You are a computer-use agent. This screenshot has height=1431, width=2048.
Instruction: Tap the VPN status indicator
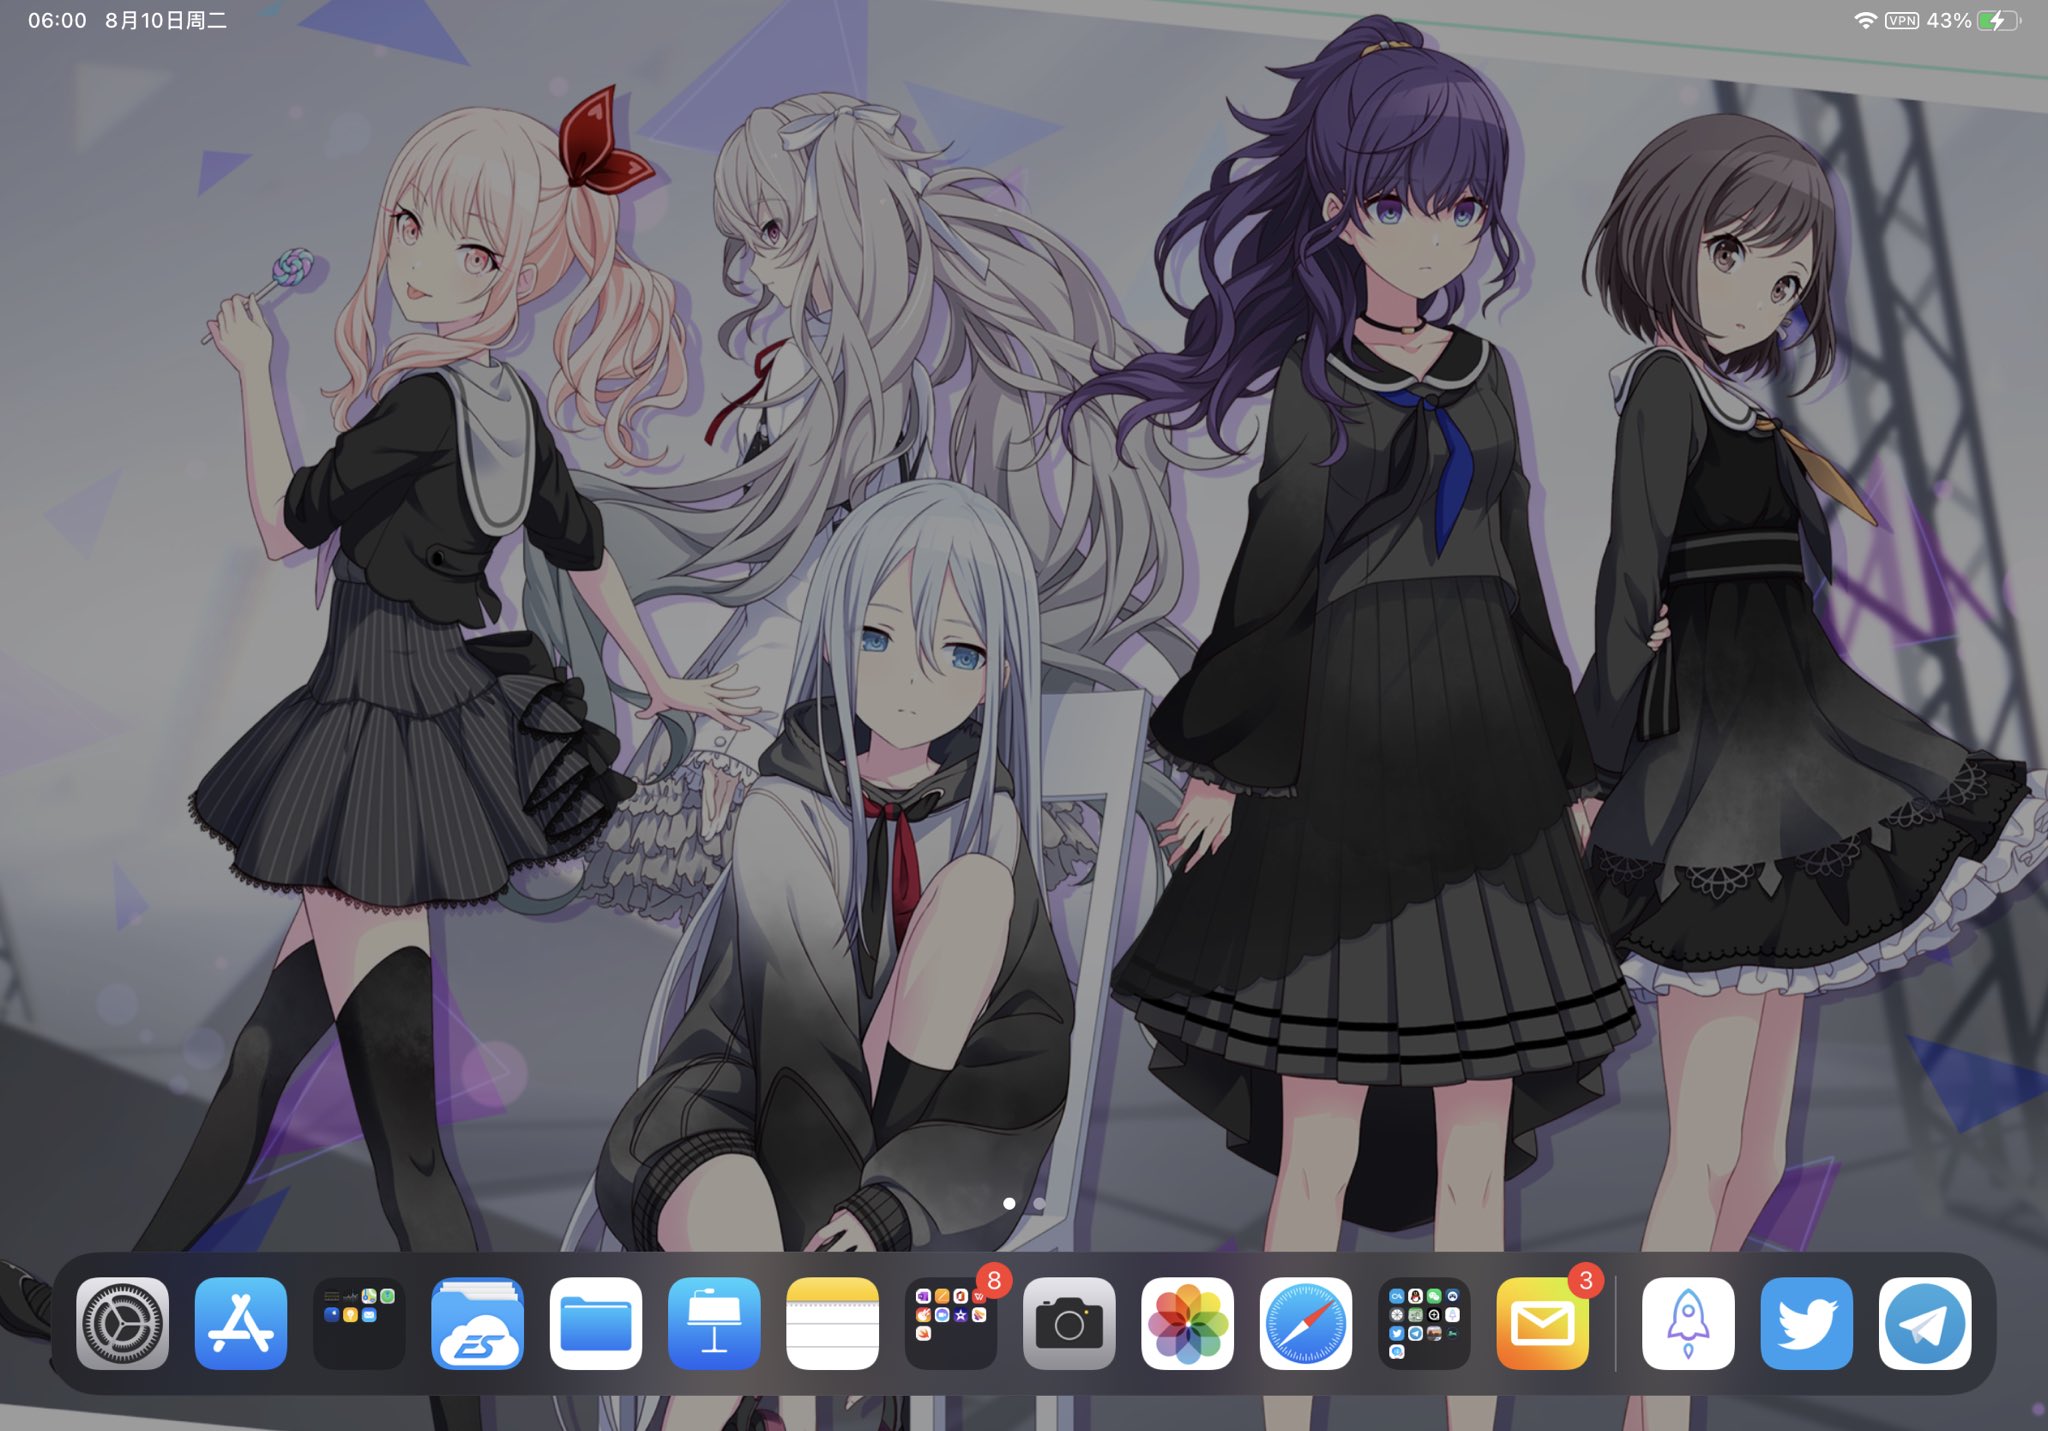pyautogui.click(x=1902, y=20)
